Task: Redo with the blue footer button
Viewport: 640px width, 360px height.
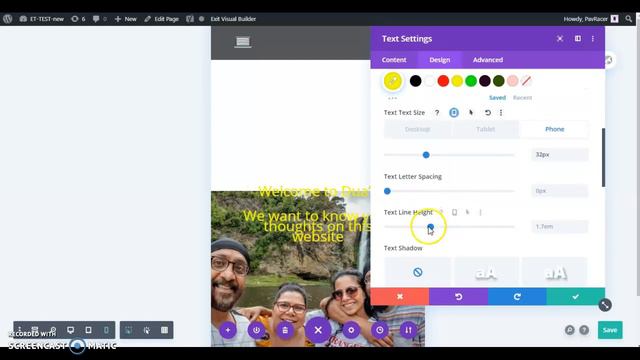Action: (x=517, y=297)
